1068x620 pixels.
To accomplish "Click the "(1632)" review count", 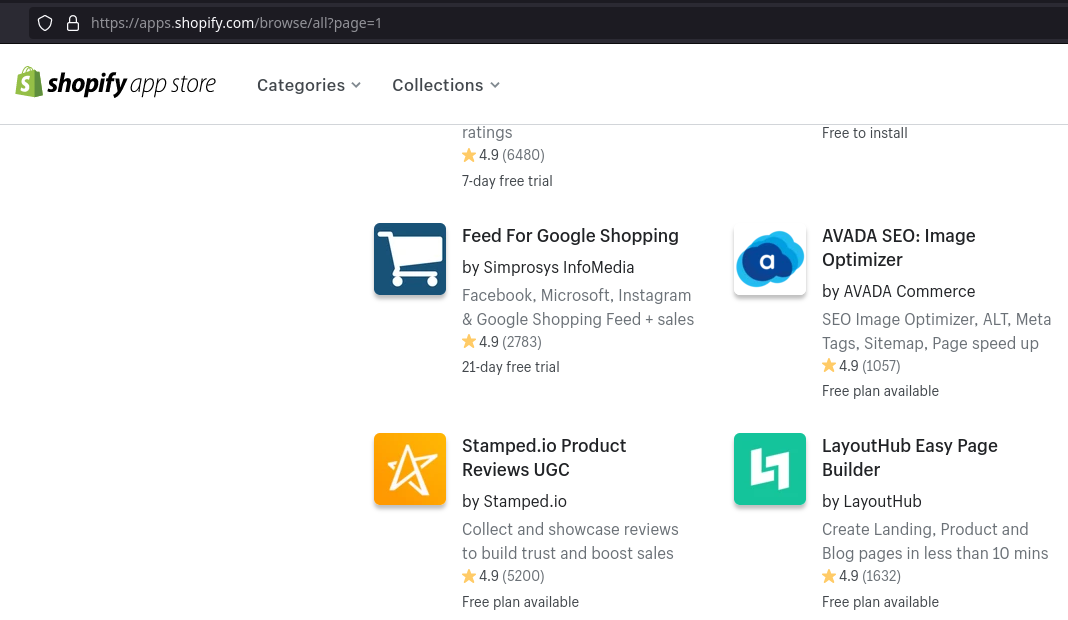I will [881, 576].
